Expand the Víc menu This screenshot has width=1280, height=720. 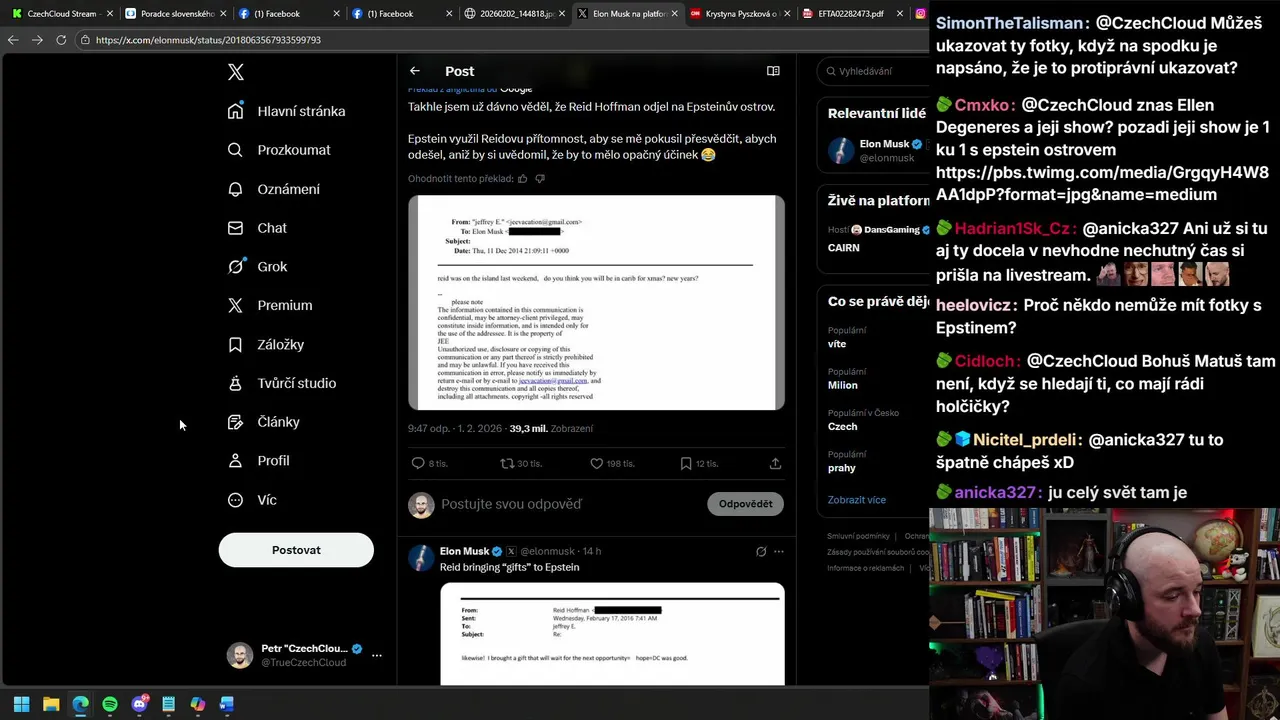tap(253, 500)
